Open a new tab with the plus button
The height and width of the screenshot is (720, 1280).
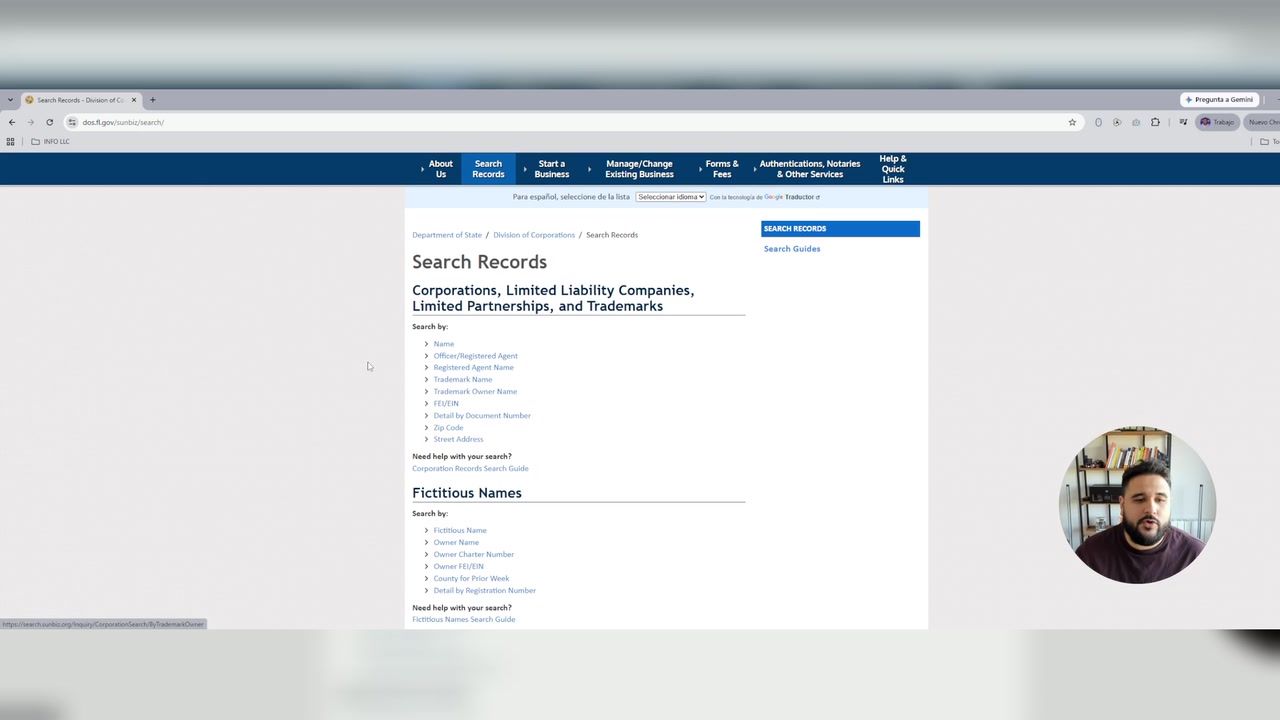click(152, 100)
